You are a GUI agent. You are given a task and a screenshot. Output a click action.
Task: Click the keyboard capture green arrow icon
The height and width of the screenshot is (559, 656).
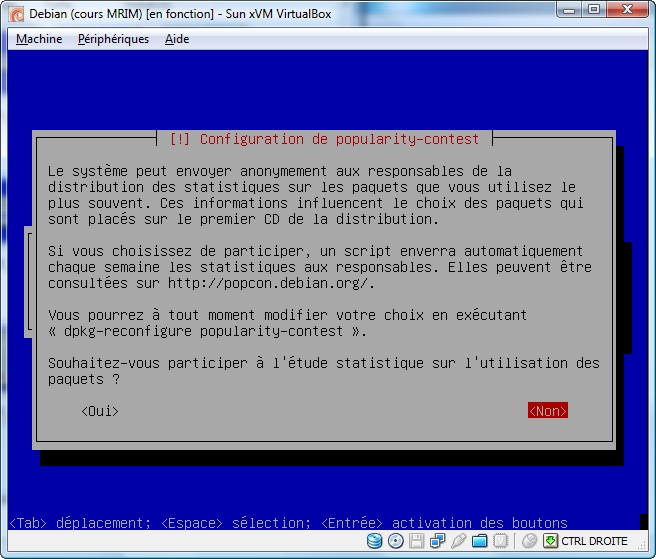click(550, 541)
